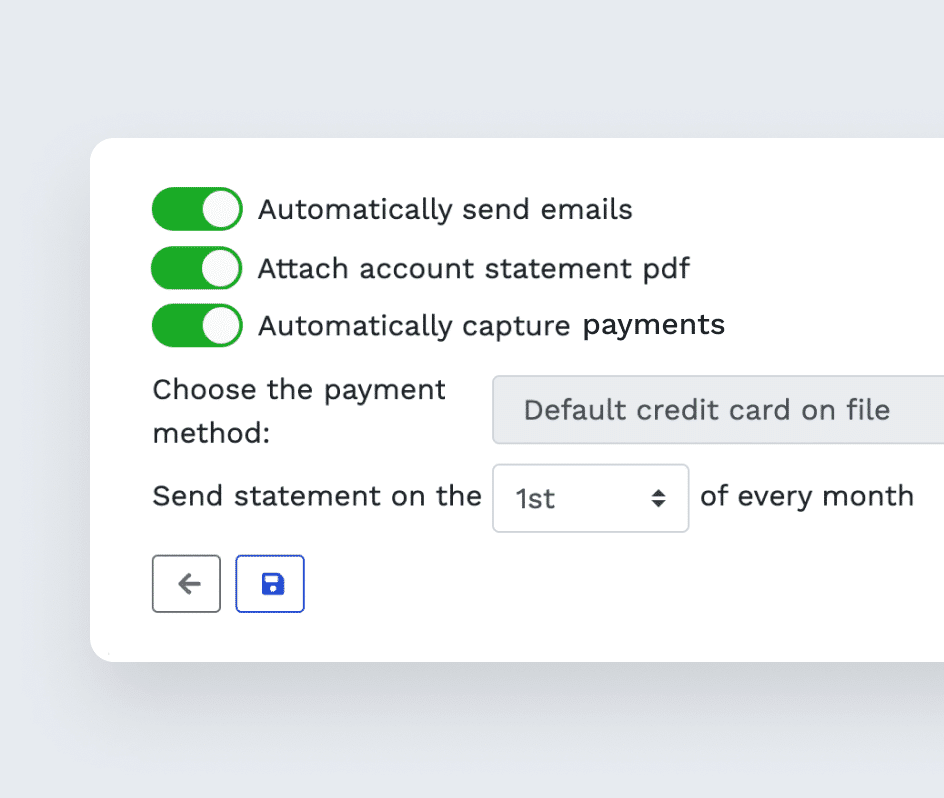
Task: Open the statement day dropdown showing 1st
Action: click(591, 498)
